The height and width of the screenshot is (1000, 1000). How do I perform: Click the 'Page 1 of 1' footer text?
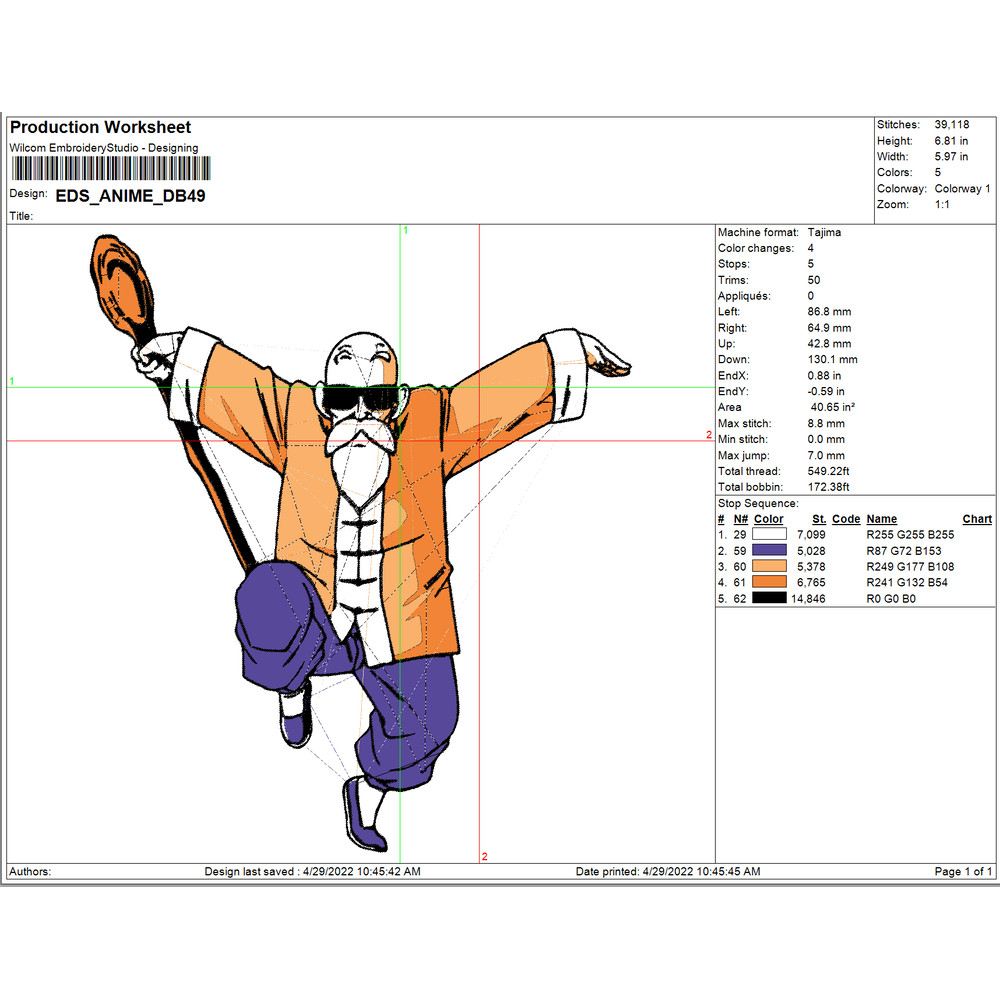pos(963,872)
